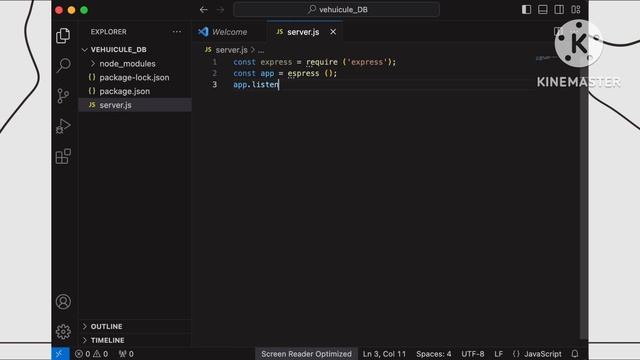Open the Extensions view
This screenshot has width=640, height=360.
63,156
